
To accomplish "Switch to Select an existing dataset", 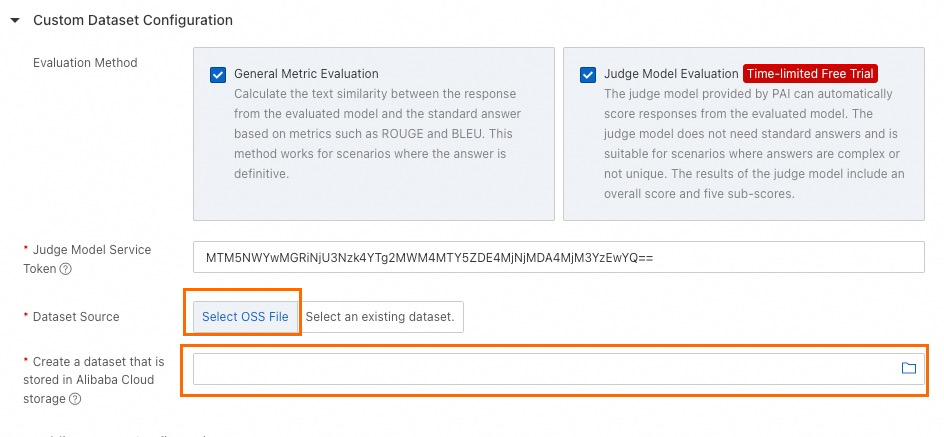I will [380, 317].
